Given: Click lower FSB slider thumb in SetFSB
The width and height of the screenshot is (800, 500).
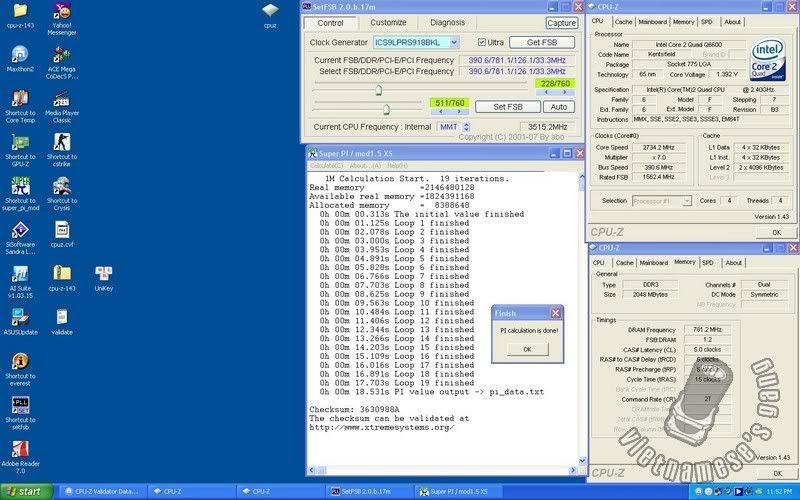Looking at the screenshot, I should [386, 109].
